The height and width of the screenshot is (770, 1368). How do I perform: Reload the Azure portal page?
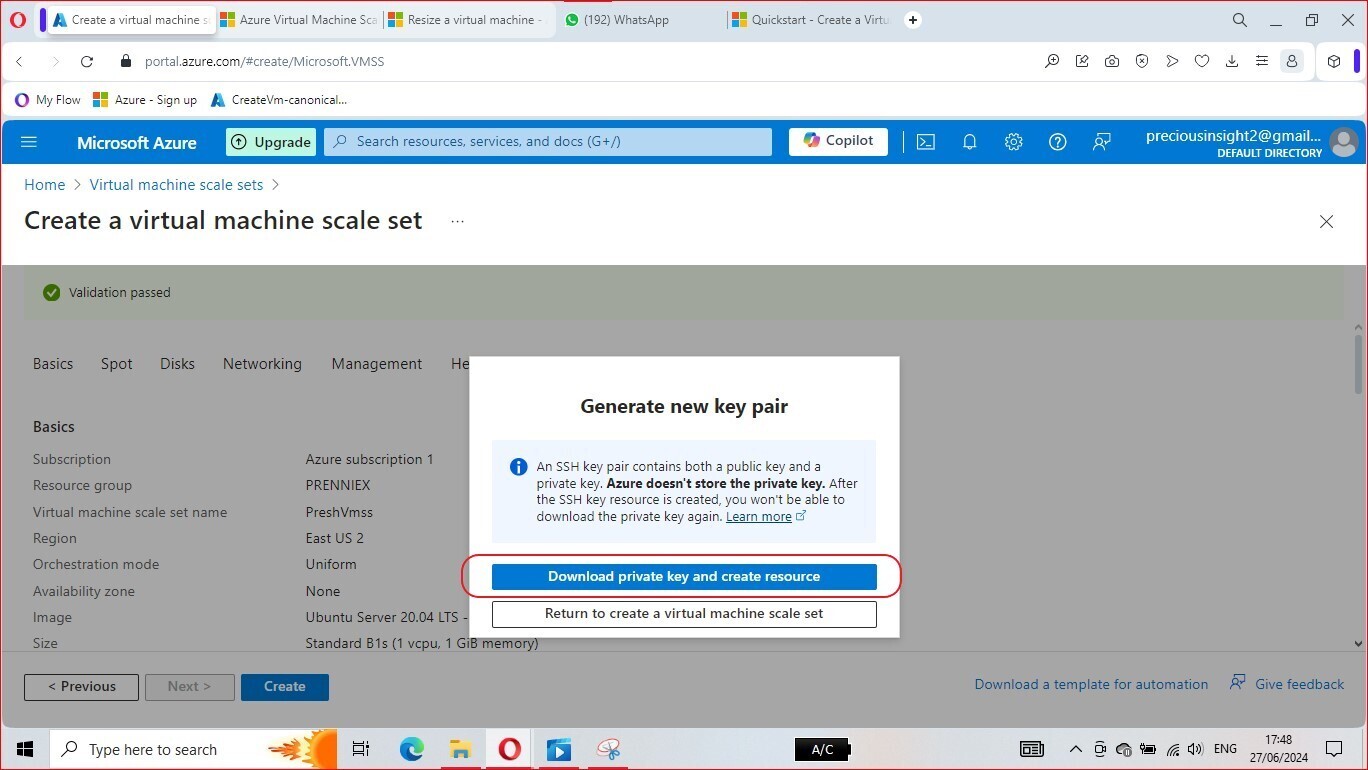87,61
